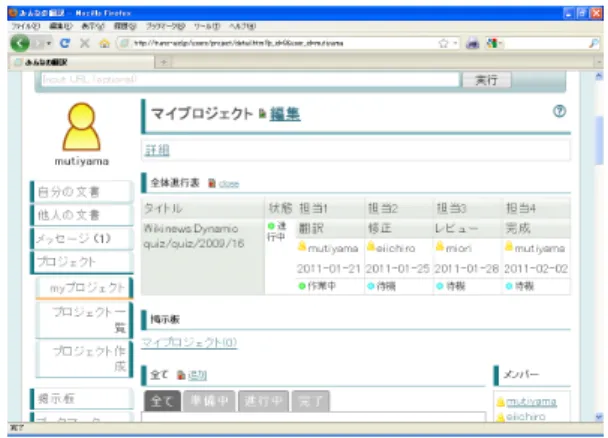Open 他人の文書 in the sidebar
608x438 pixels.
[x=82, y=215]
